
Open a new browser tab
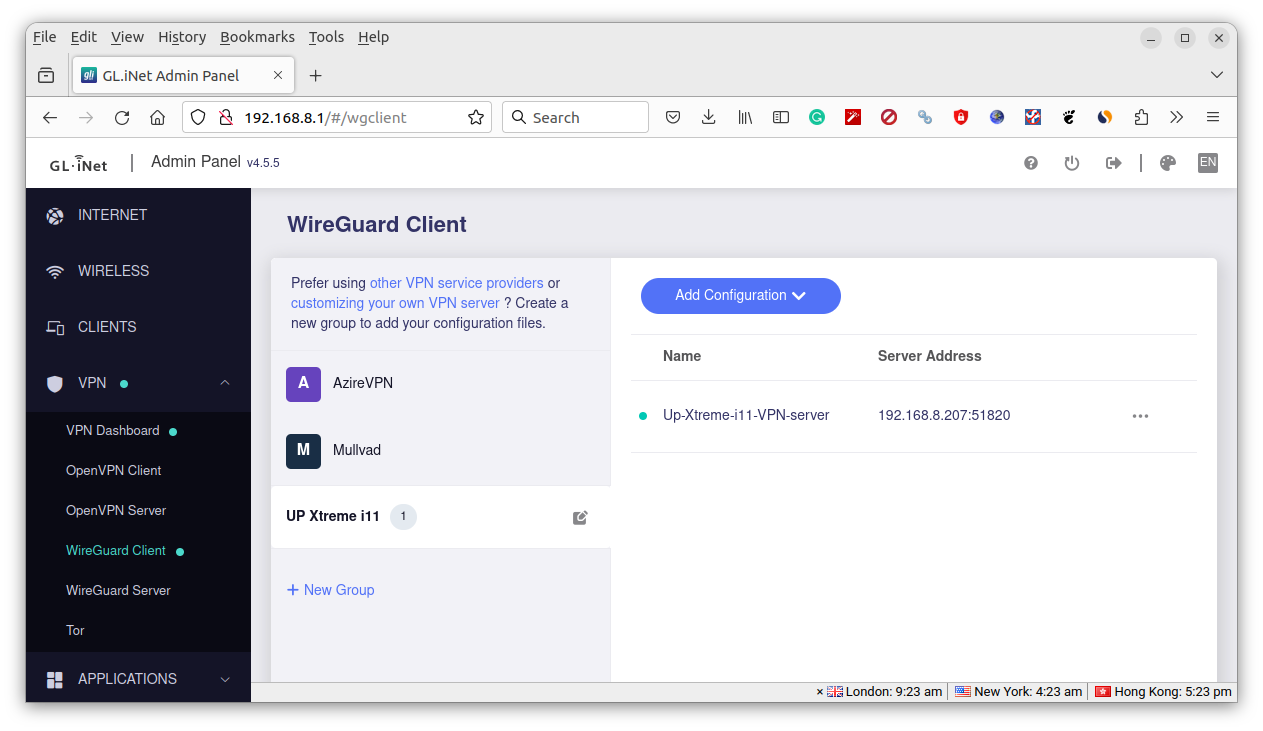[x=315, y=76]
